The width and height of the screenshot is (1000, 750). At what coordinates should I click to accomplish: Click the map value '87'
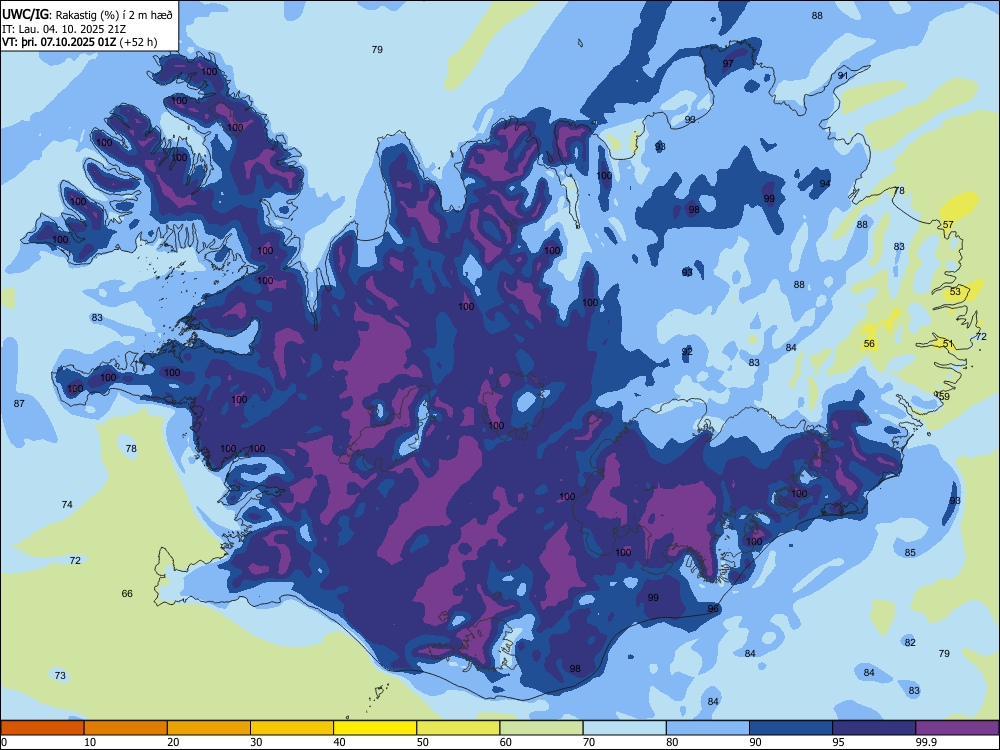tap(19, 403)
